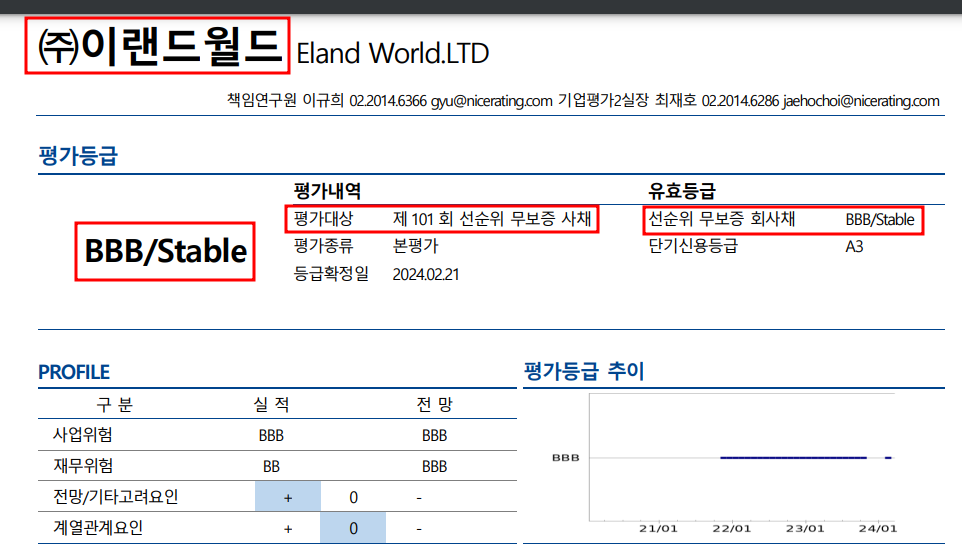Select 사업위험 실적 BBB cell
The height and width of the screenshot is (554, 962).
[271, 436]
